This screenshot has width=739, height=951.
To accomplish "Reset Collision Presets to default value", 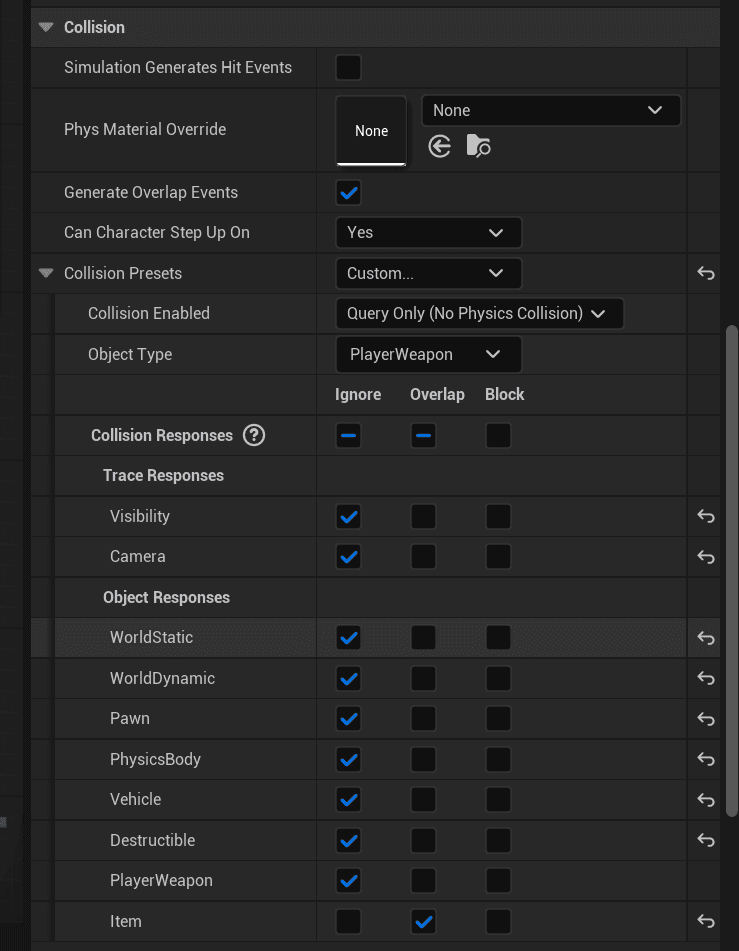I will tap(706, 273).
